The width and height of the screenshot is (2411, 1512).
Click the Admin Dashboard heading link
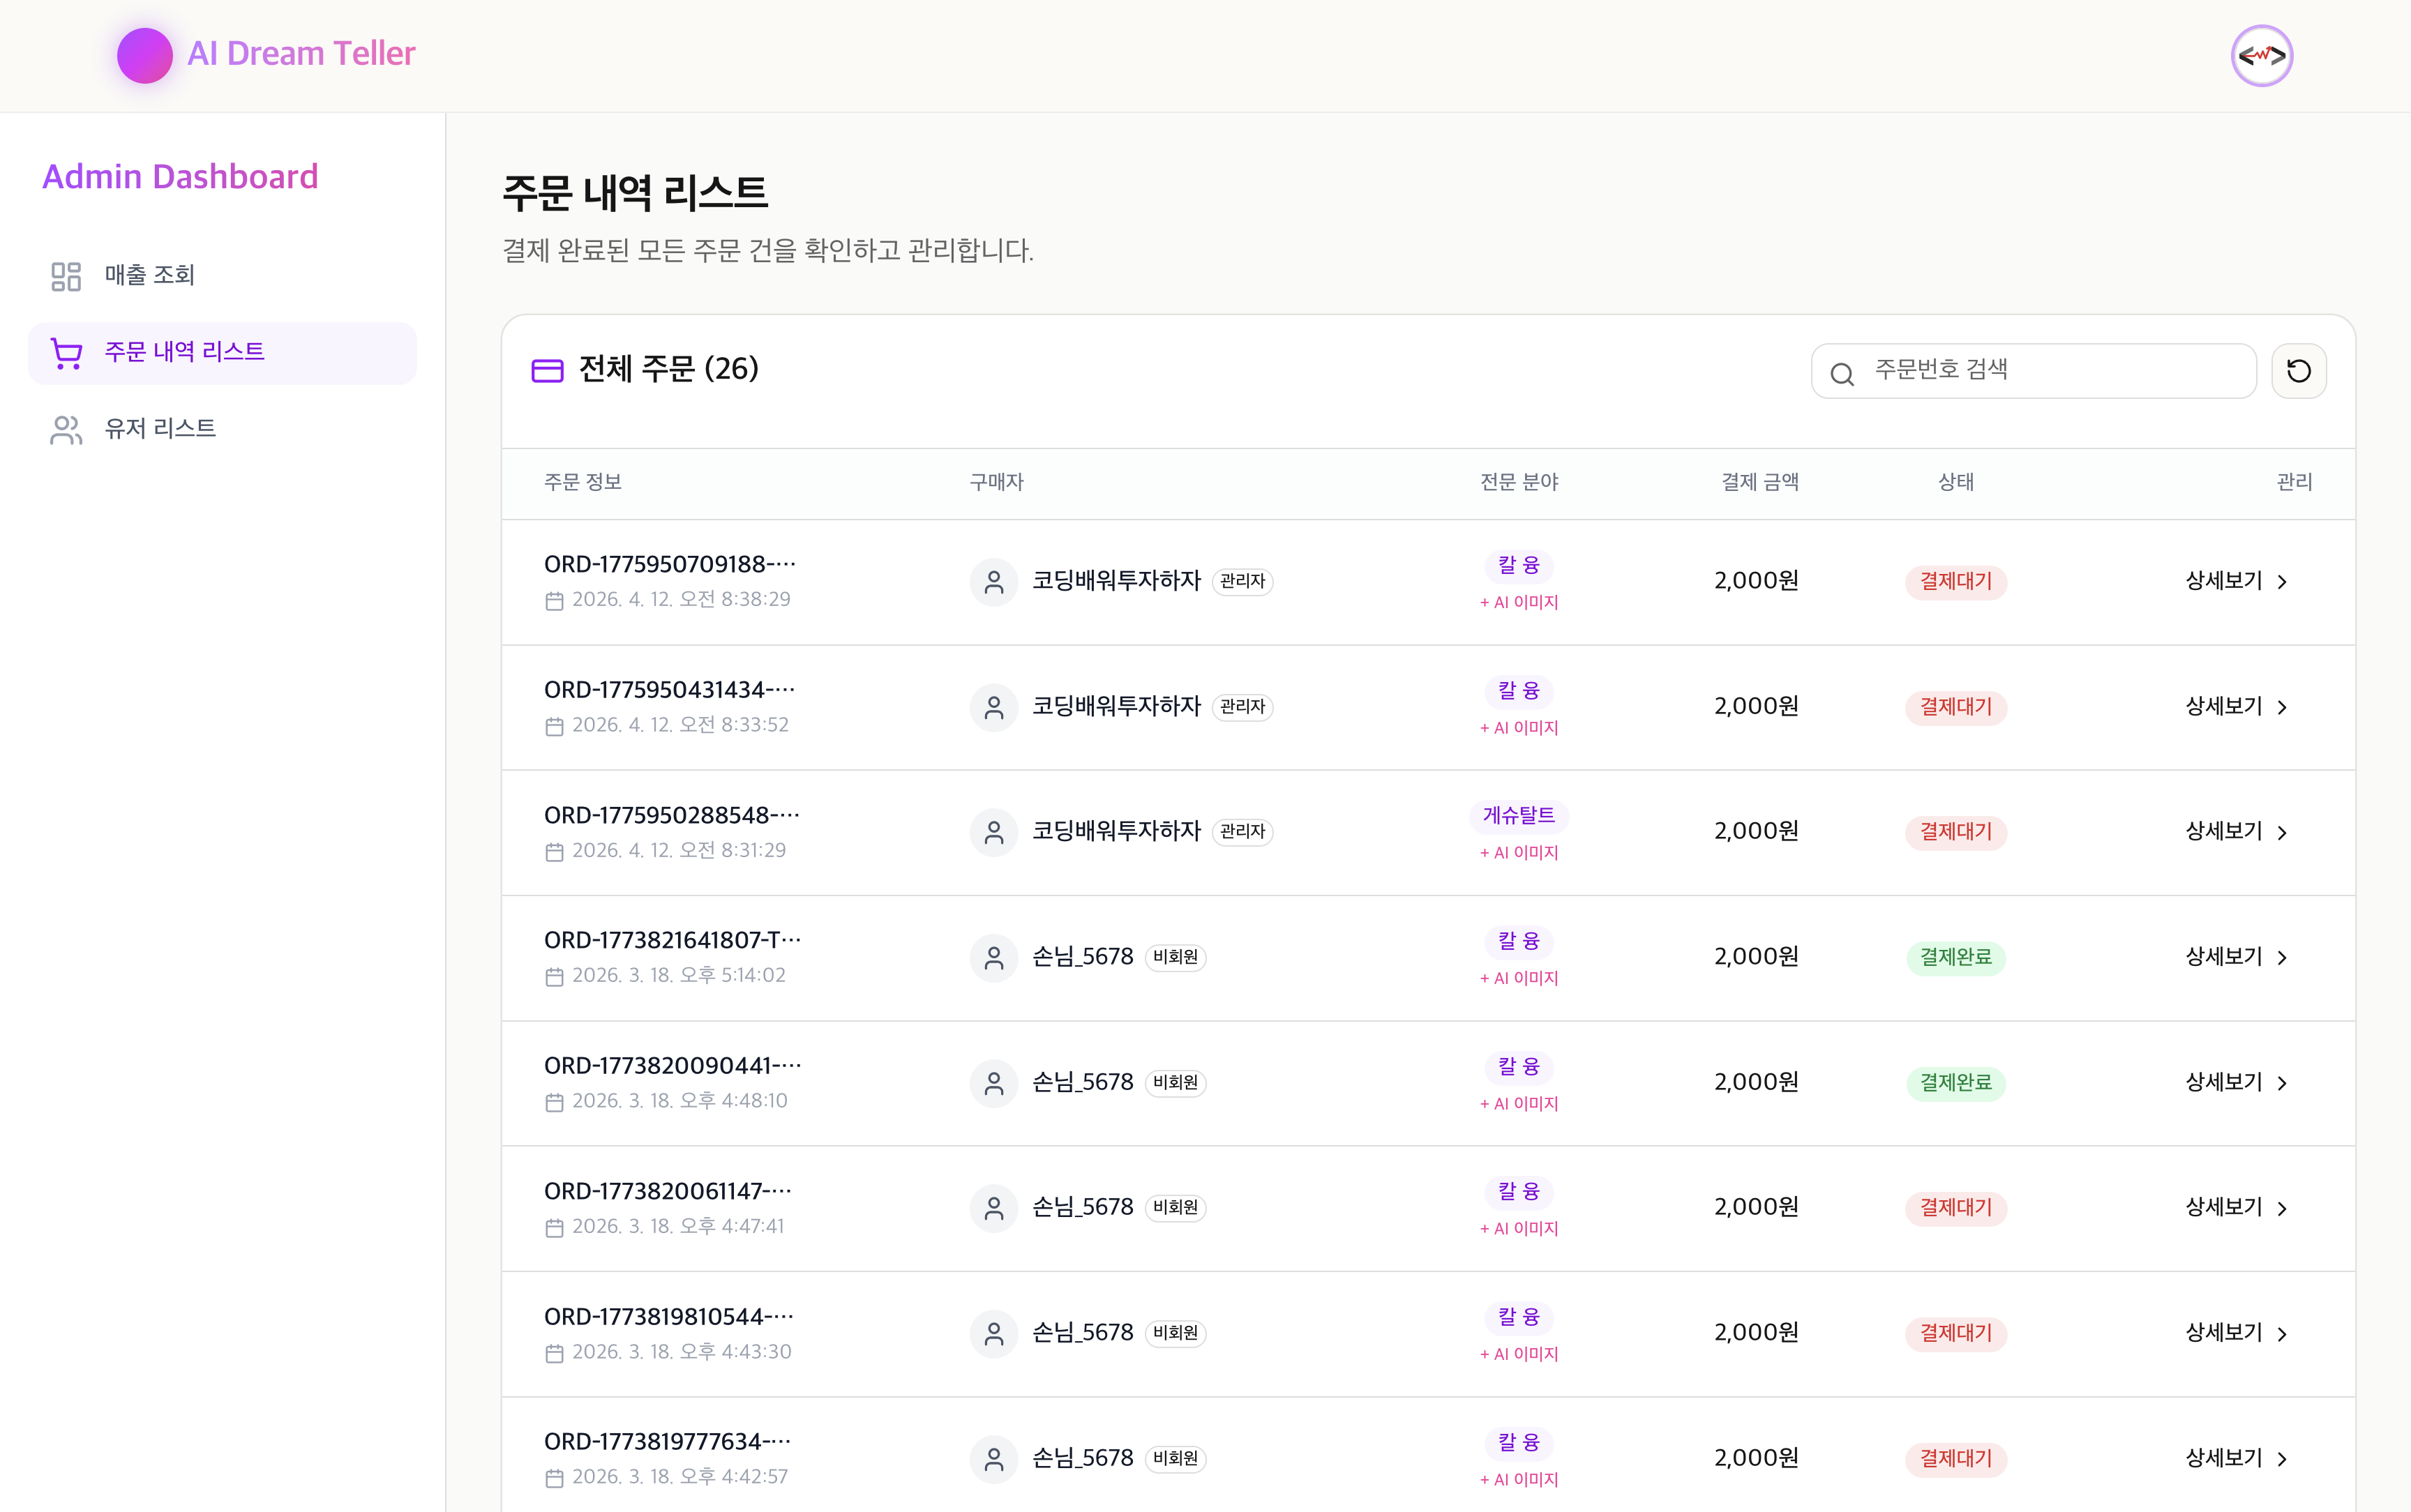pos(181,176)
